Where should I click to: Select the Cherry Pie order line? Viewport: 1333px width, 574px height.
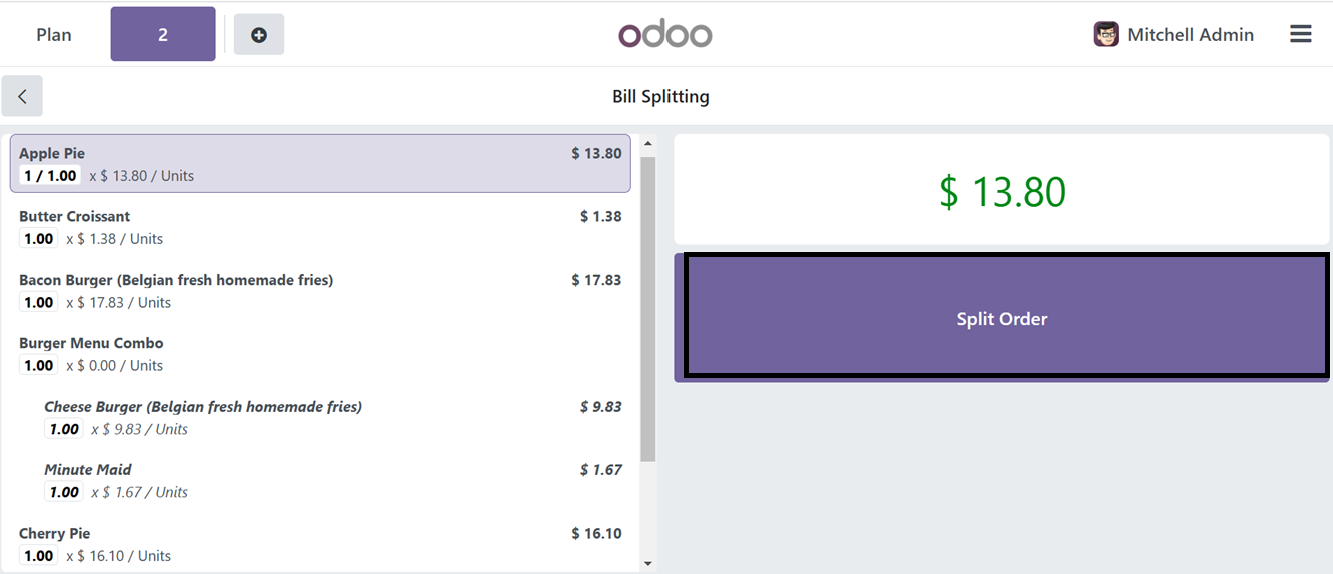[320, 544]
